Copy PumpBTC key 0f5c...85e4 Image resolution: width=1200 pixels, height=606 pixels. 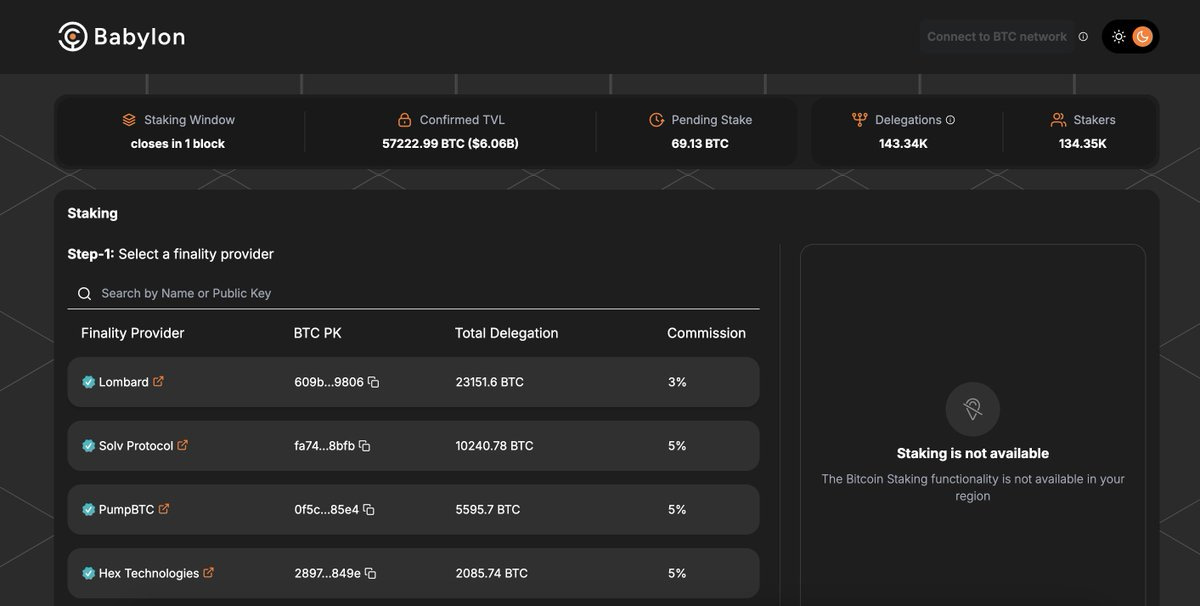pyautogui.click(x=368, y=510)
